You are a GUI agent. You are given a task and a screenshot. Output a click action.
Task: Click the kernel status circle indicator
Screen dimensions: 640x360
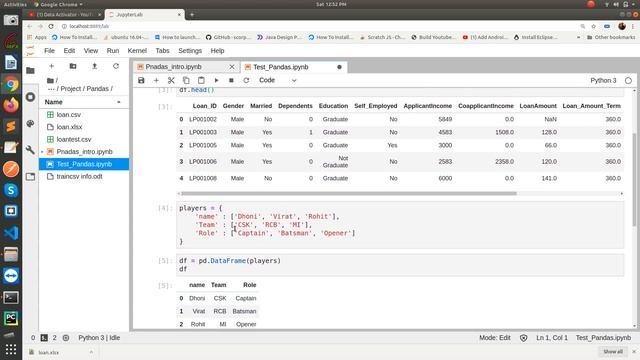[x=628, y=80]
